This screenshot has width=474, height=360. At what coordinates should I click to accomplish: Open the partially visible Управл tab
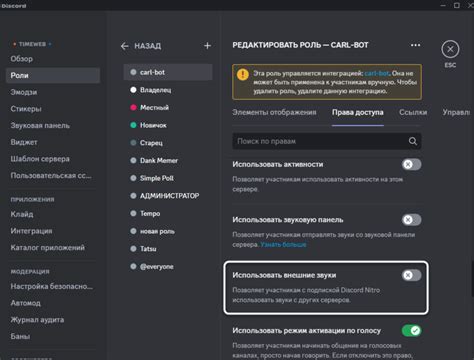pyautogui.click(x=456, y=112)
